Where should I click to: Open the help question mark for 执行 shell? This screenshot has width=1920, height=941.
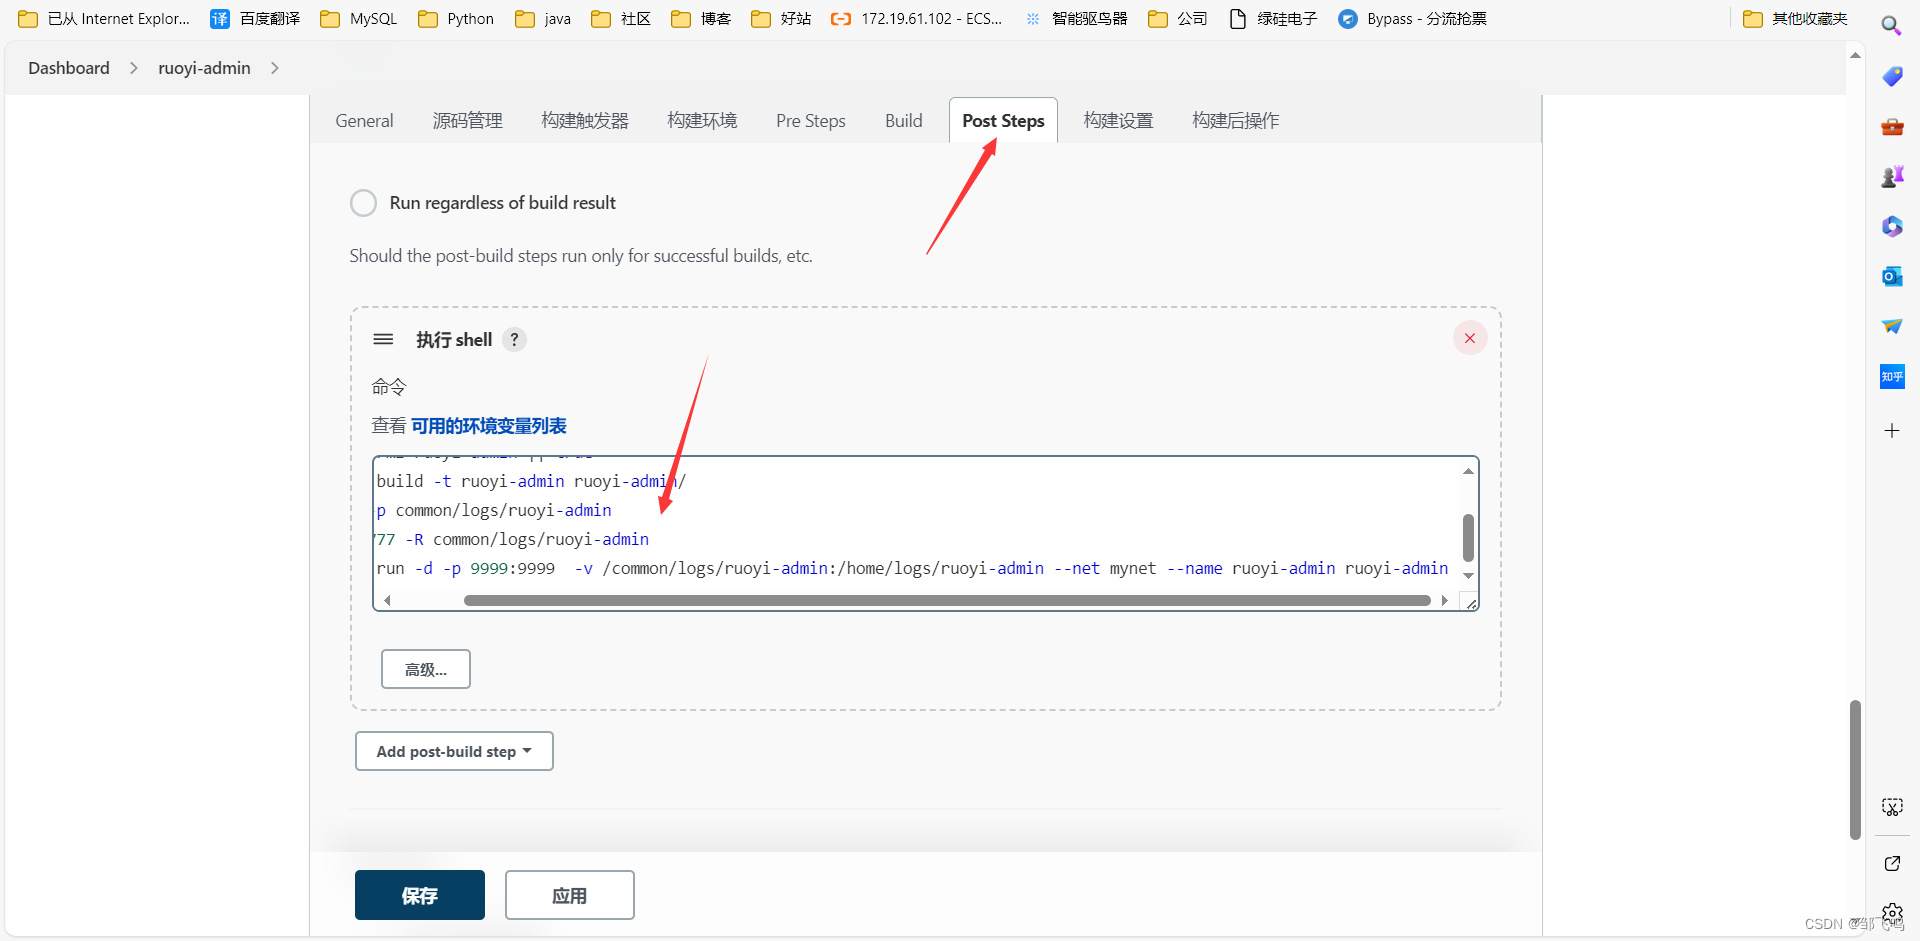514,340
